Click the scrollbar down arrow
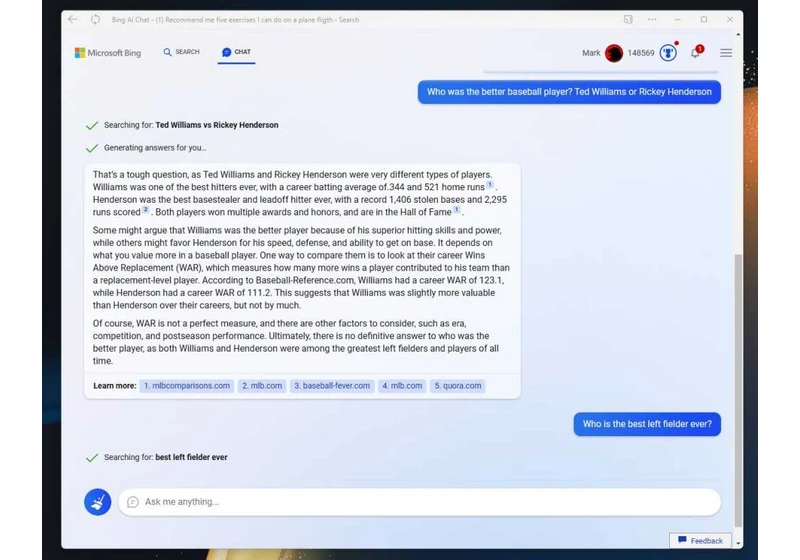 click(738, 544)
